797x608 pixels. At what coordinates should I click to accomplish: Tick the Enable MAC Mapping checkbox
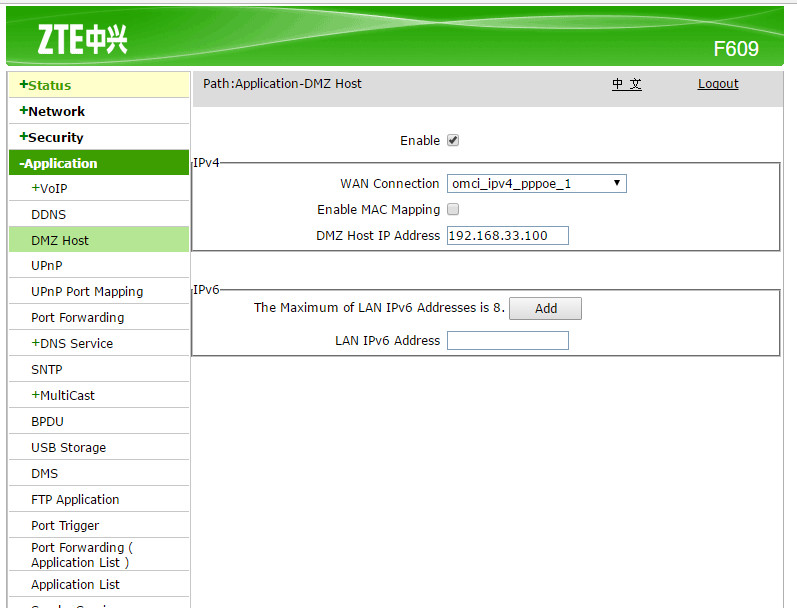(x=453, y=209)
